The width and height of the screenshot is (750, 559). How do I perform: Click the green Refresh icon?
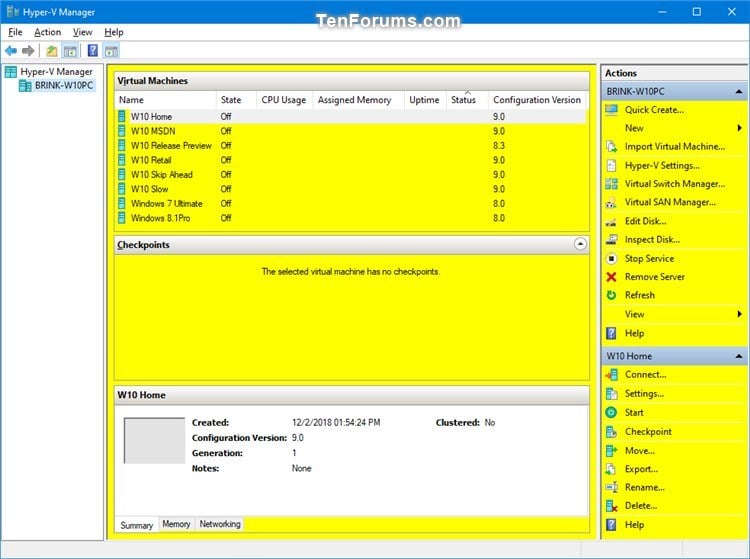[x=611, y=295]
